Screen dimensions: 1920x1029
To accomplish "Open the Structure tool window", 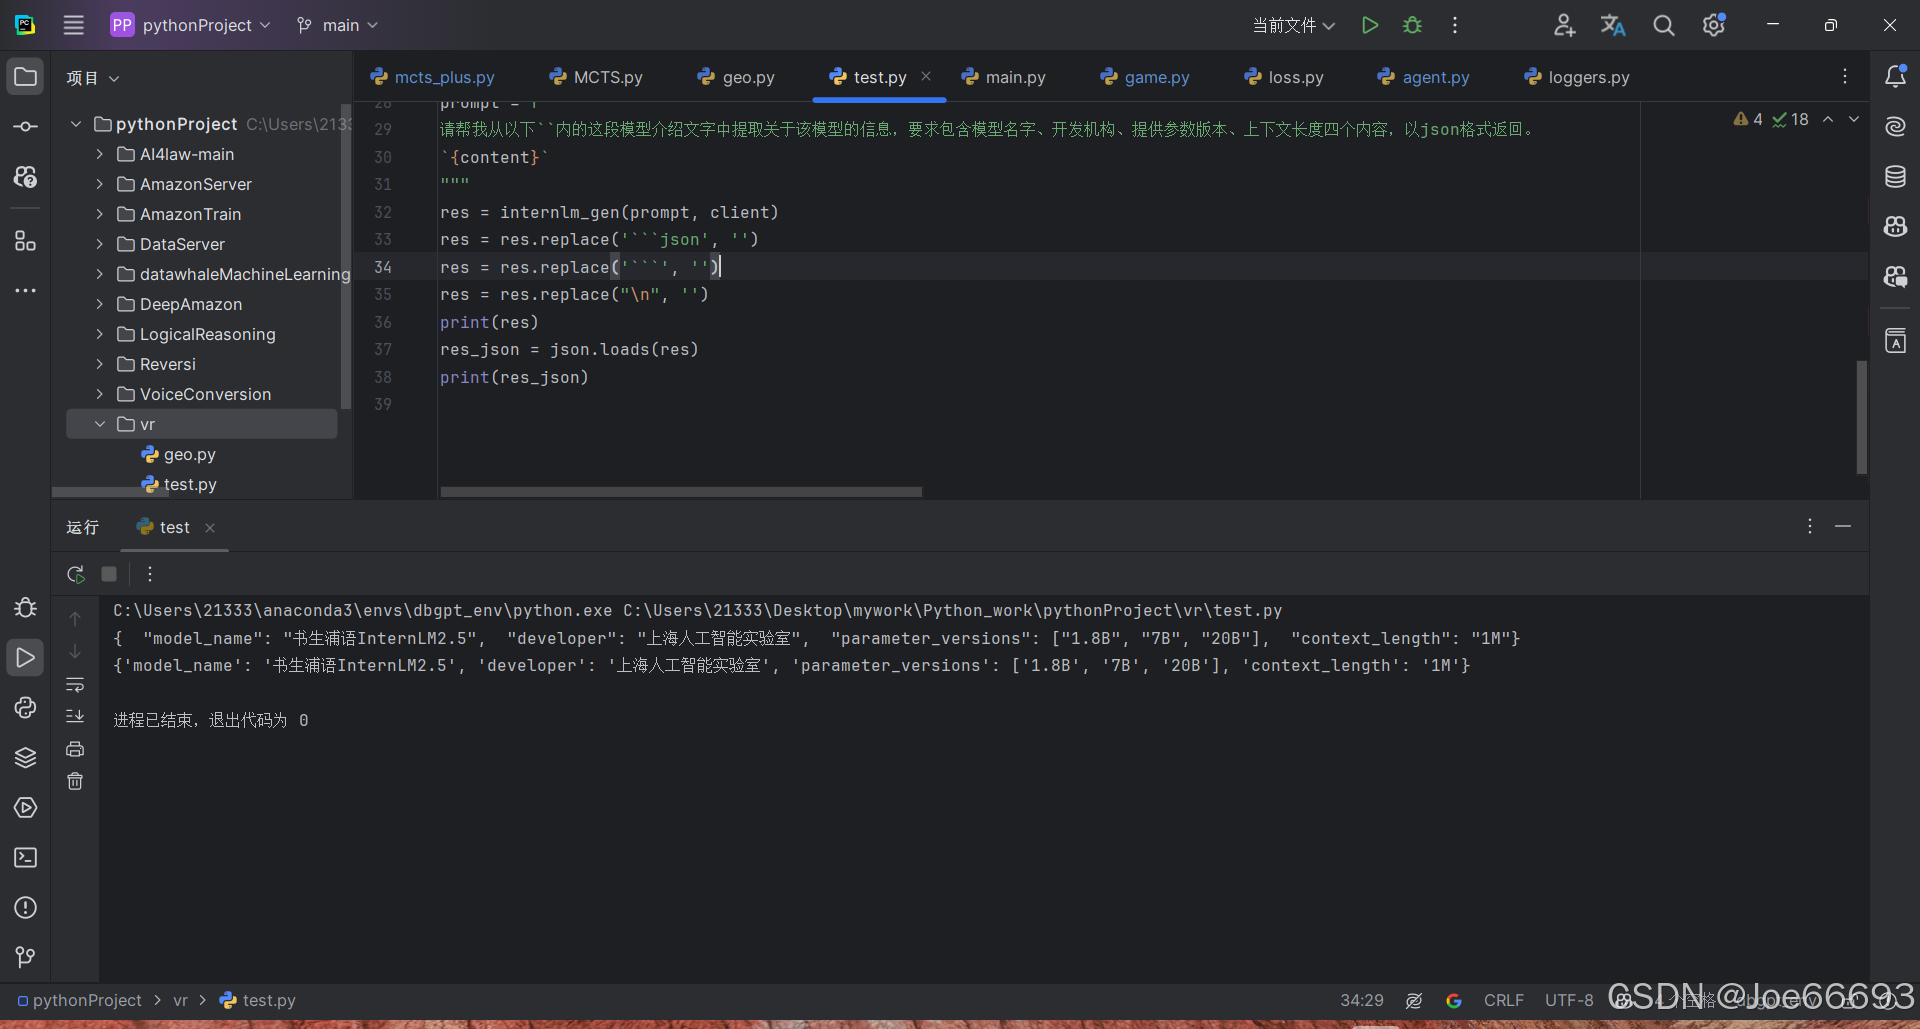I will (x=26, y=241).
